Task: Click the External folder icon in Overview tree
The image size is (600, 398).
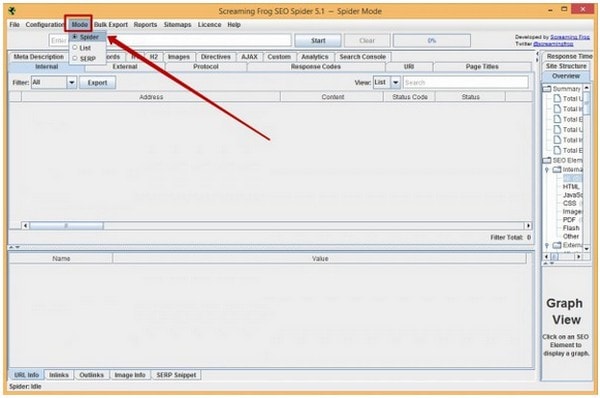Action: pos(557,245)
